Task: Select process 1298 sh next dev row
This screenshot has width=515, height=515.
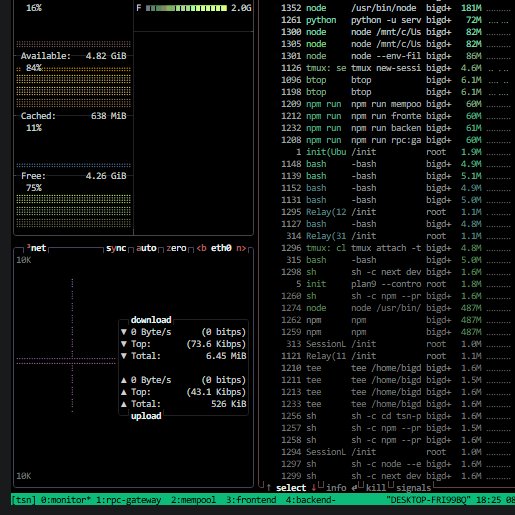Action: (x=395, y=272)
